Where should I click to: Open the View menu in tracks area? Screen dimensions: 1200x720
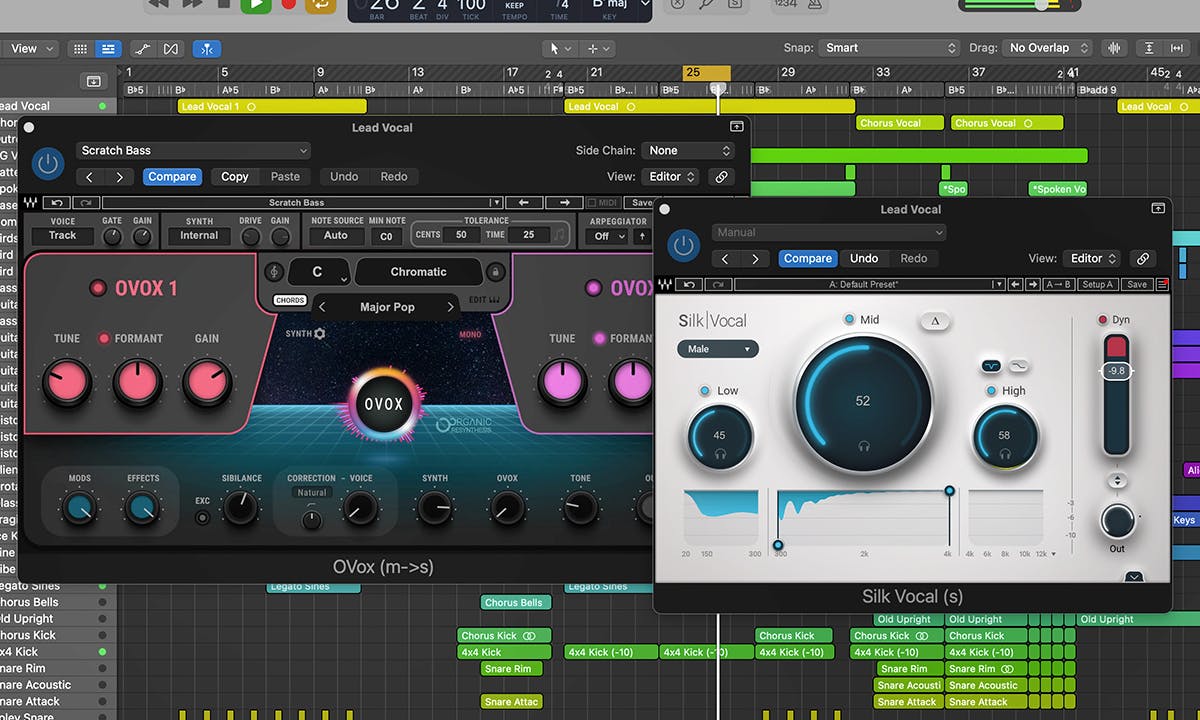pyautogui.click(x=30, y=48)
